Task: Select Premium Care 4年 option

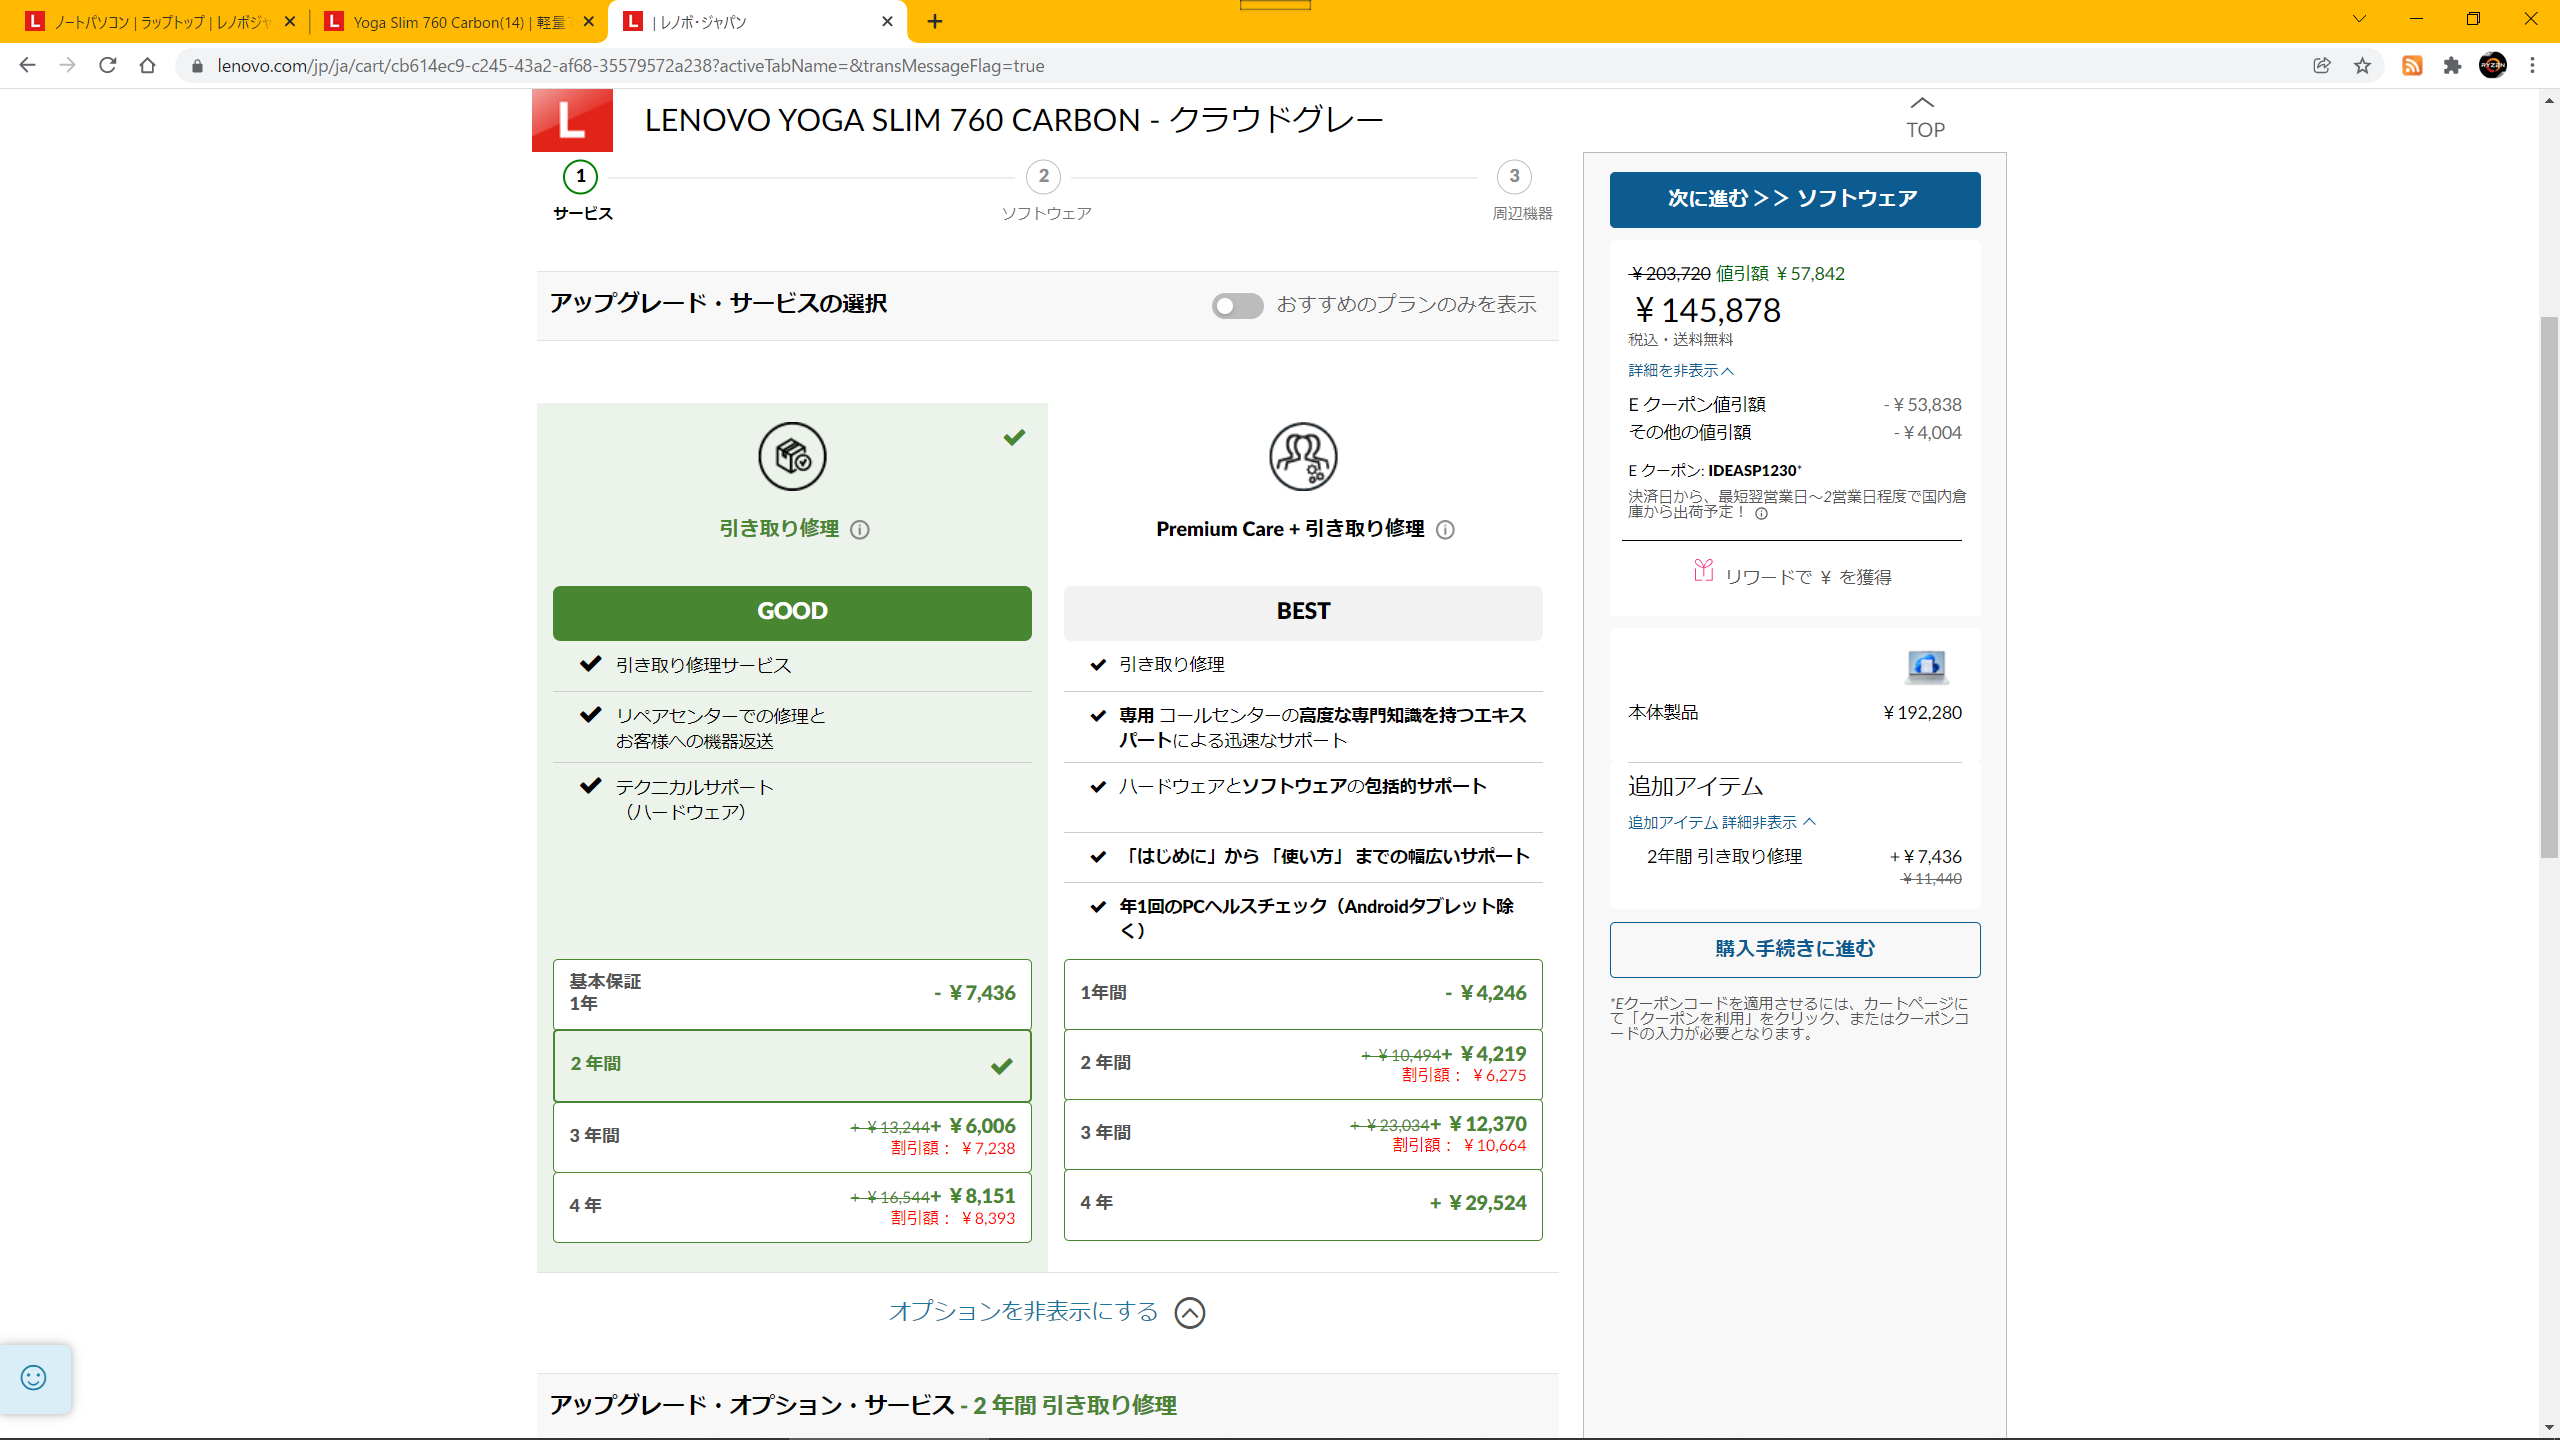Action: point(1303,1204)
